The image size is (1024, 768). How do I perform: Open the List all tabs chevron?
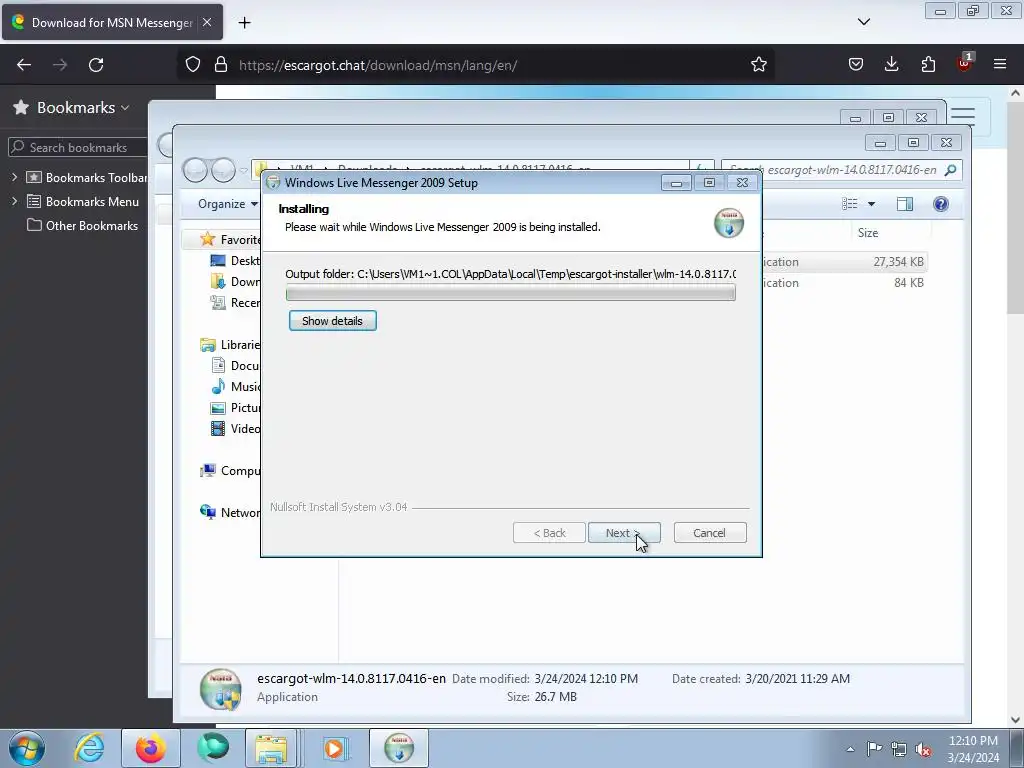coord(863,22)
